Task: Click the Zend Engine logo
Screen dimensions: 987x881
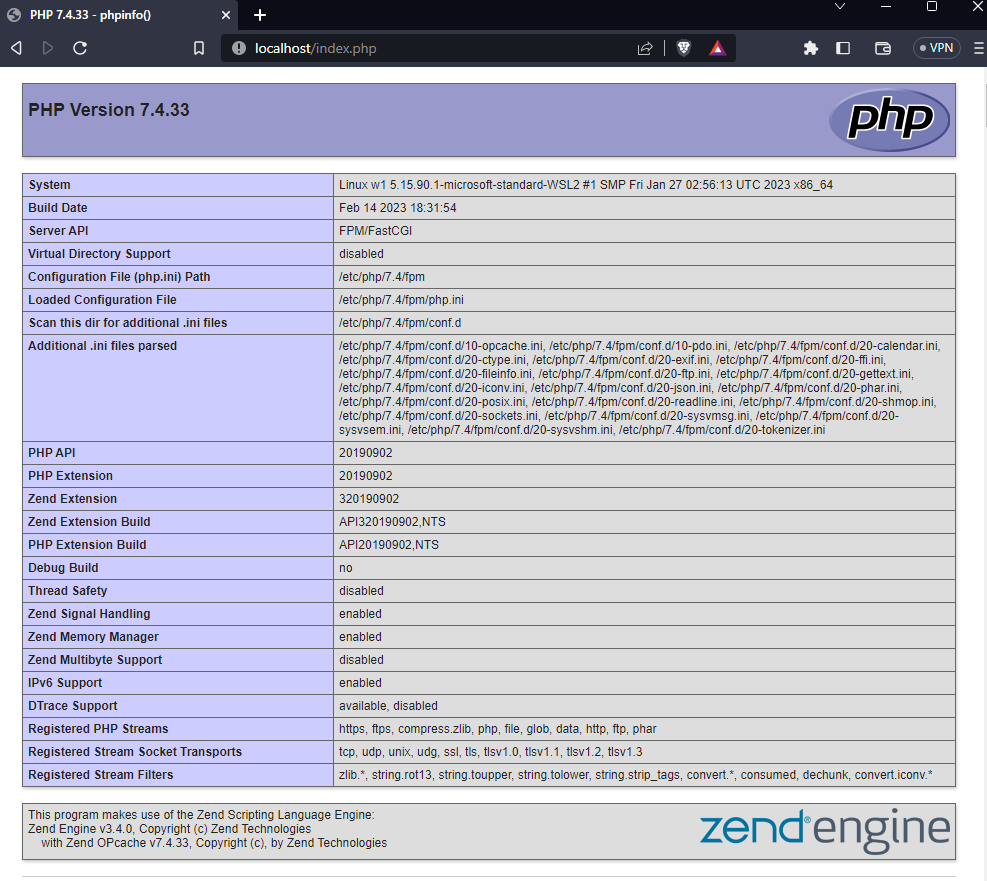Action: 824,830
